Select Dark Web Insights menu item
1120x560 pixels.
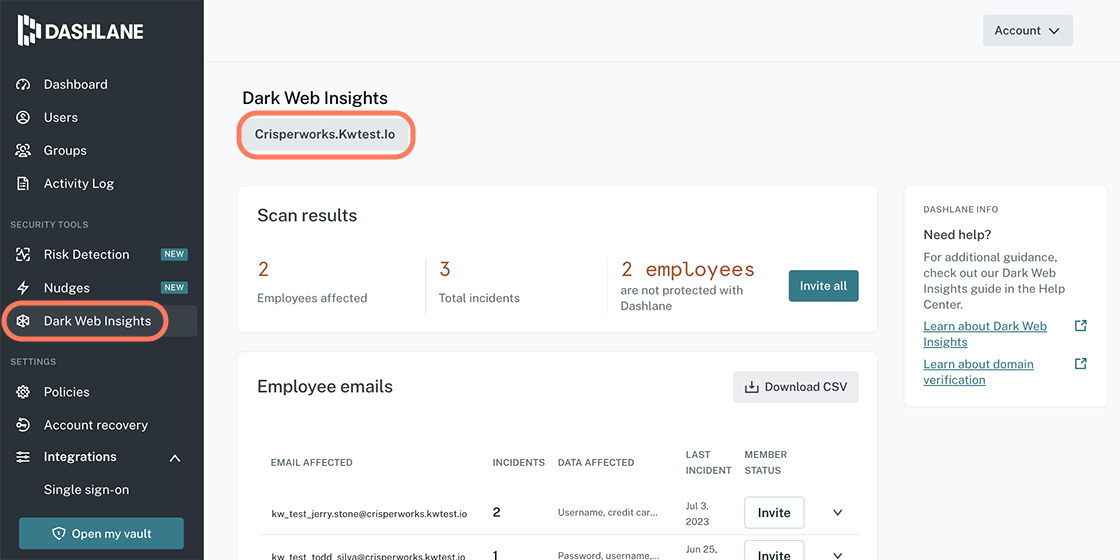coord(97,321)
